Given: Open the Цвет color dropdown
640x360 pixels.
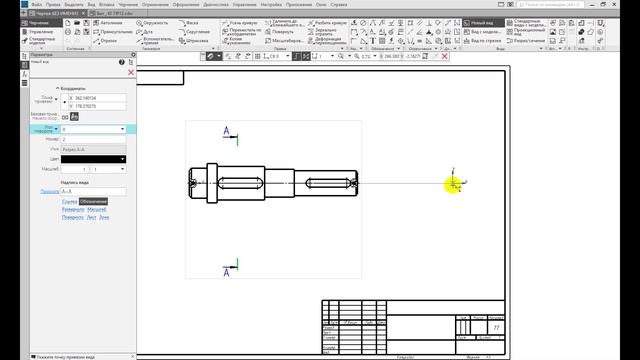Looking at the screenshot, I should tap(122, 159).
